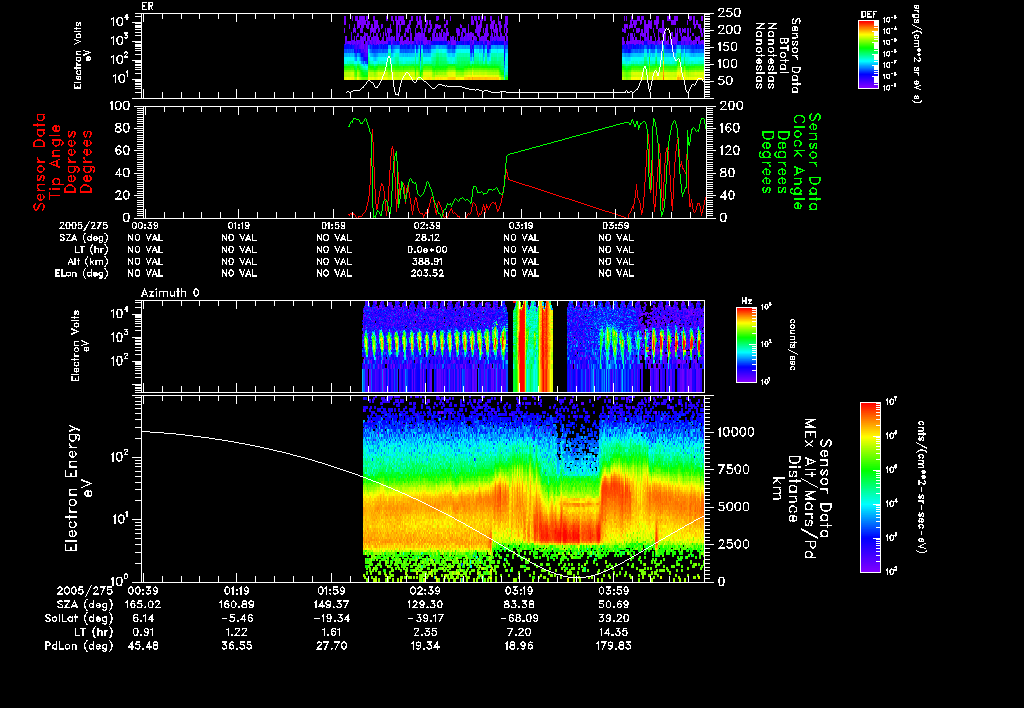The height and width of the screenshot is (708, 1024).
Task: Click the 120 clock angle tick label
Action: pyautogui.click(x=729, y=150)
